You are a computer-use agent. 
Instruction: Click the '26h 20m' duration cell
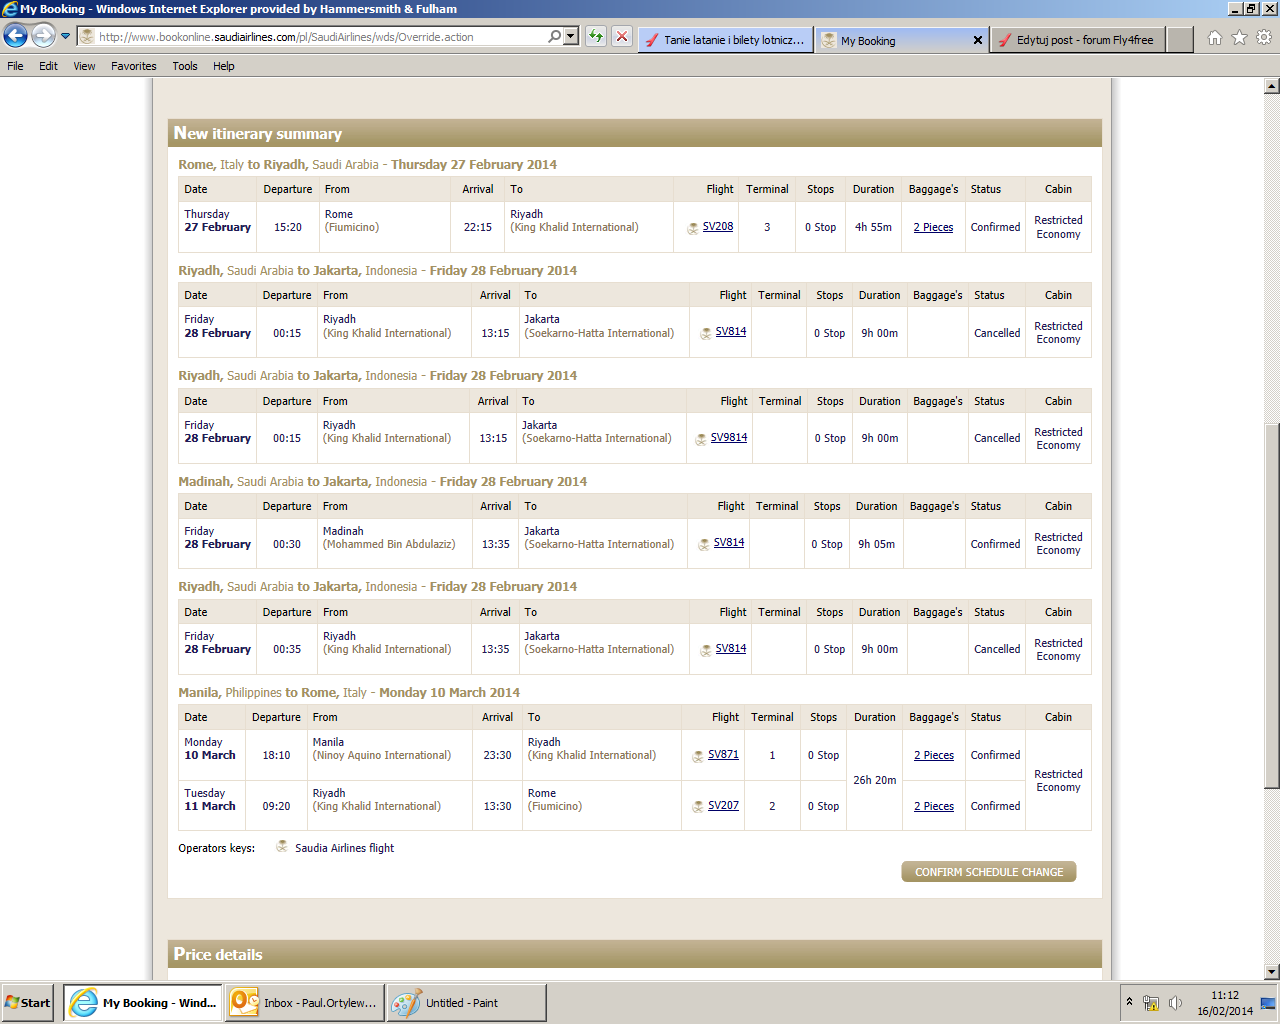coord(875,781)
